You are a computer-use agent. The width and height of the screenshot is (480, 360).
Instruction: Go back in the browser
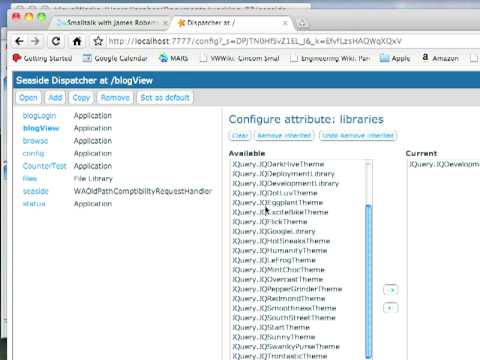click(x=19, y=41)
